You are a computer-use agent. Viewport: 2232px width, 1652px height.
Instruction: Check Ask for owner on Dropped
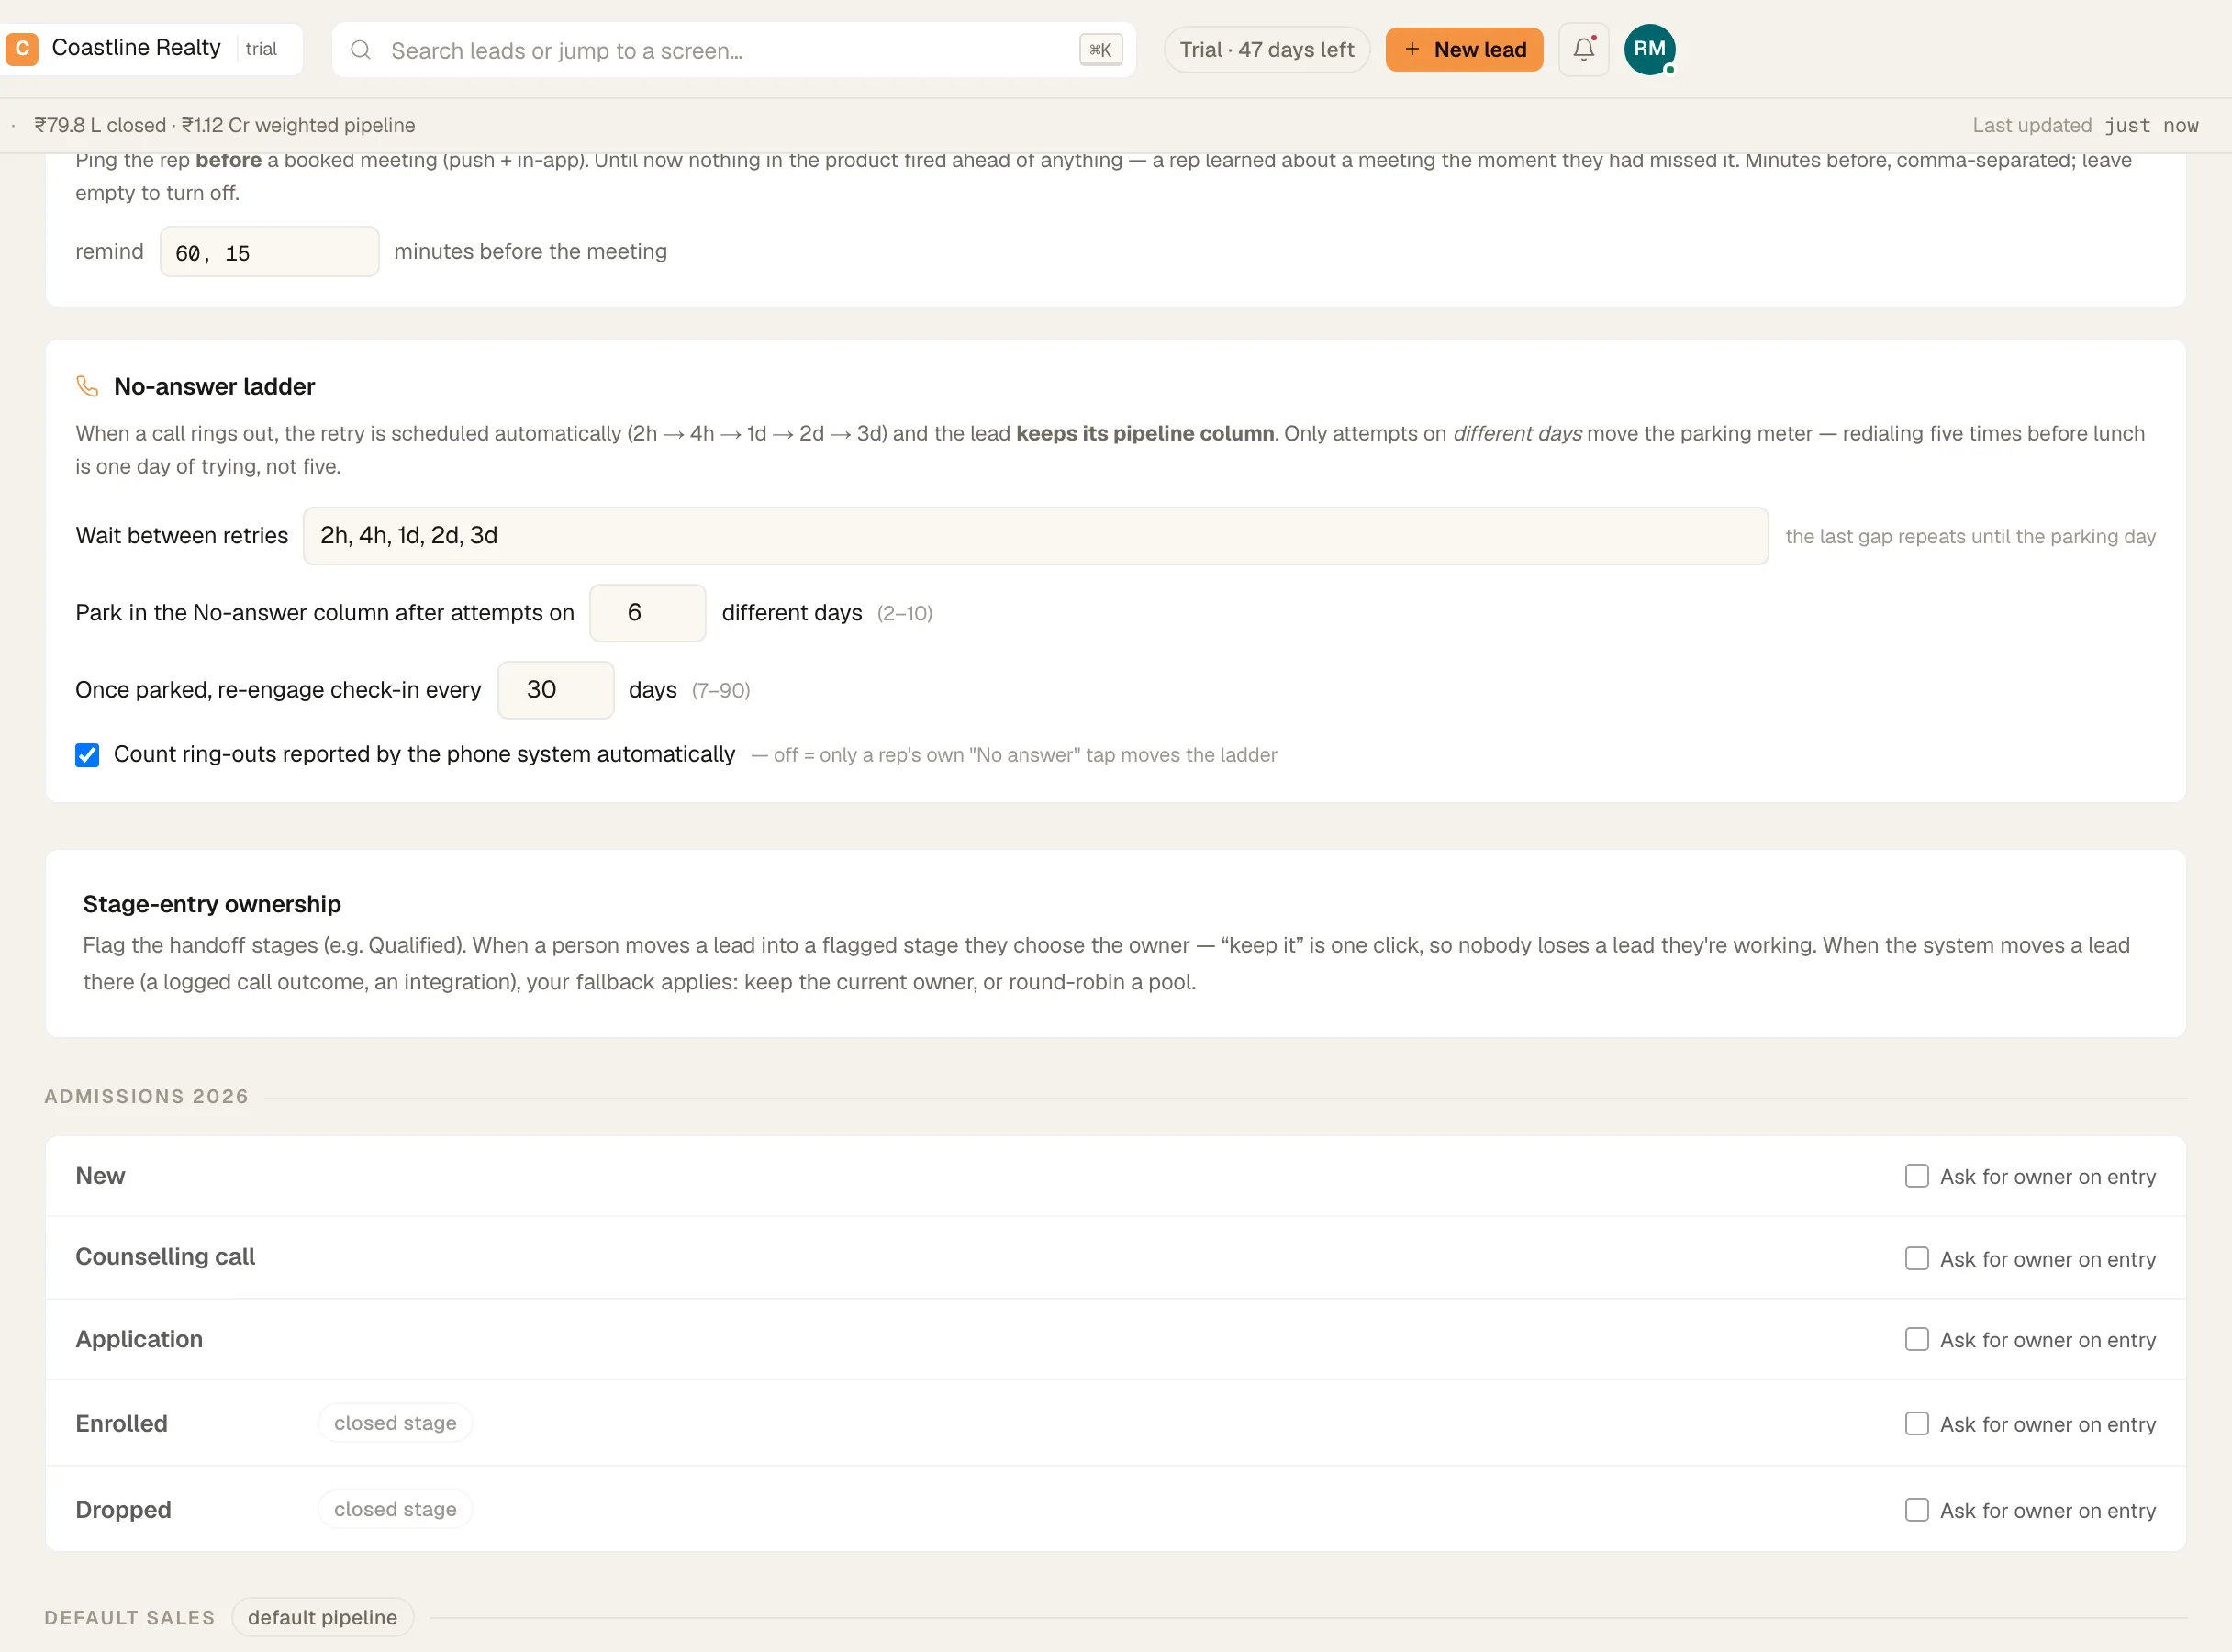point(1916,1509)
